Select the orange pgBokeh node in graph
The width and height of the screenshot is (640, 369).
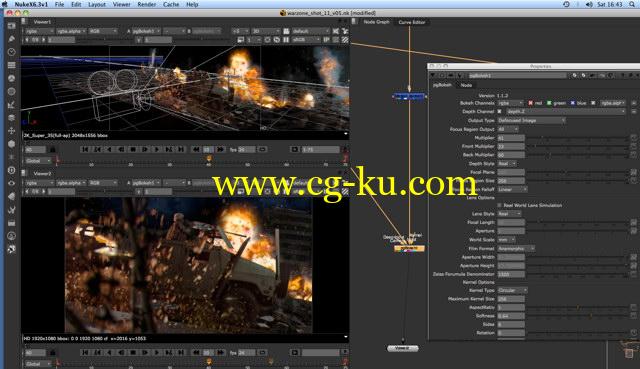[x=409, y=248]
